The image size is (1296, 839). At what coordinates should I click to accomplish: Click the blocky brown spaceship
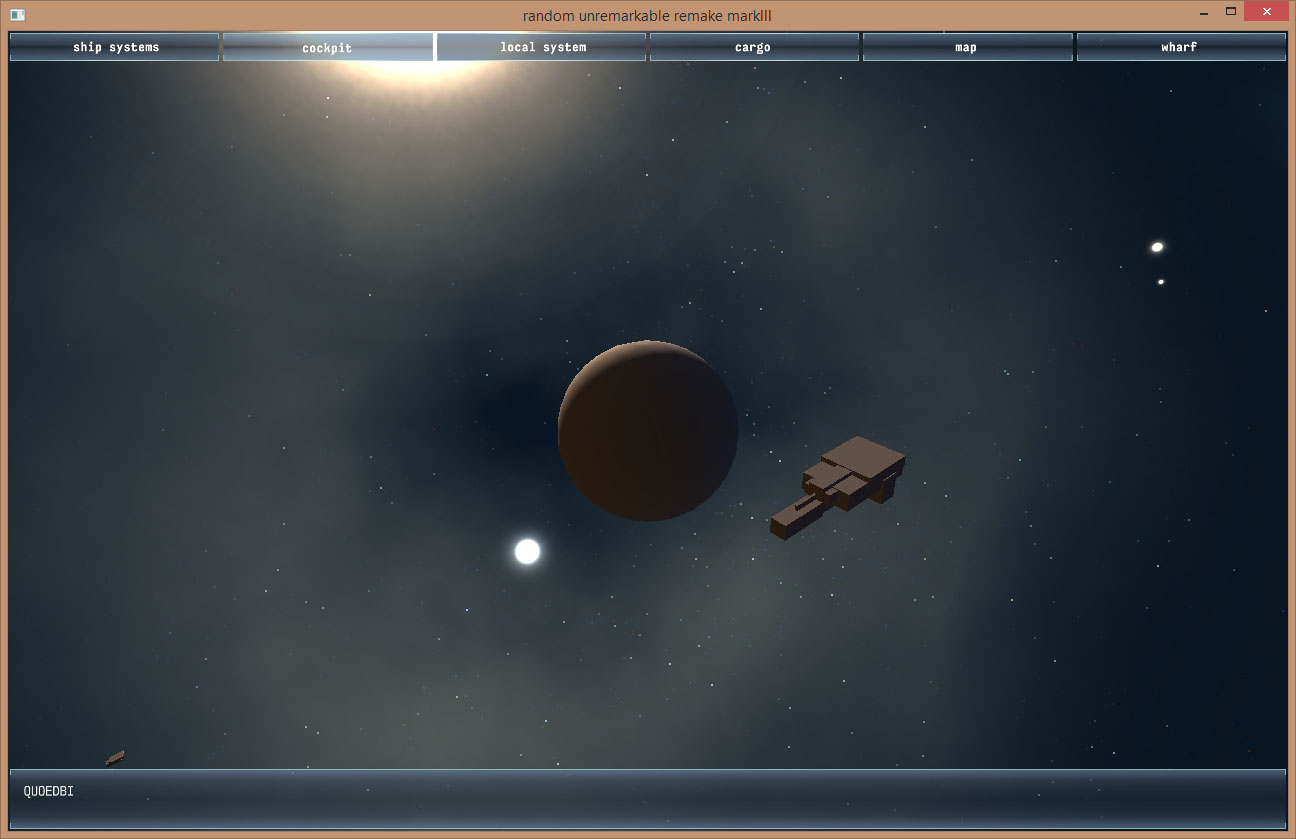838,486
